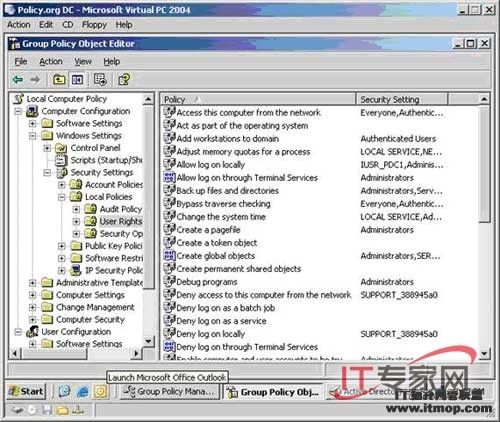Collapse the Security Settings node

47,173
